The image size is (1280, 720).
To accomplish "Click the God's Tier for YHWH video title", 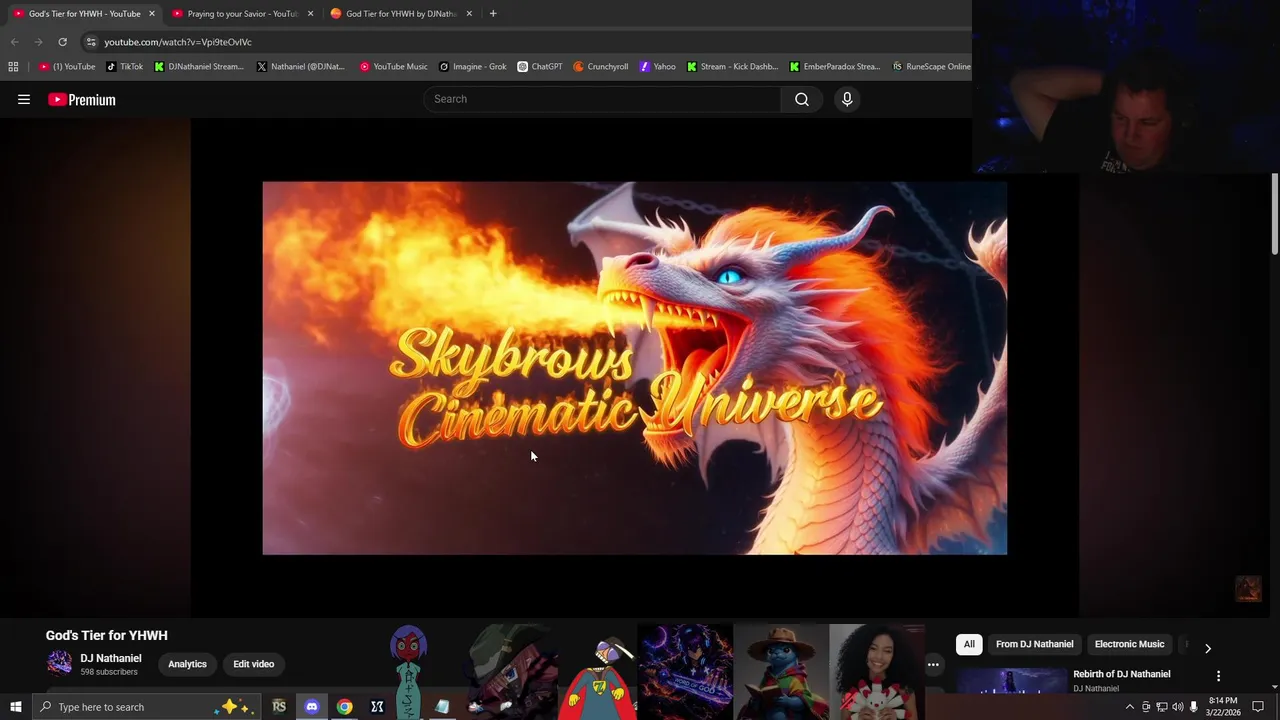I will [x=106, y=635].
